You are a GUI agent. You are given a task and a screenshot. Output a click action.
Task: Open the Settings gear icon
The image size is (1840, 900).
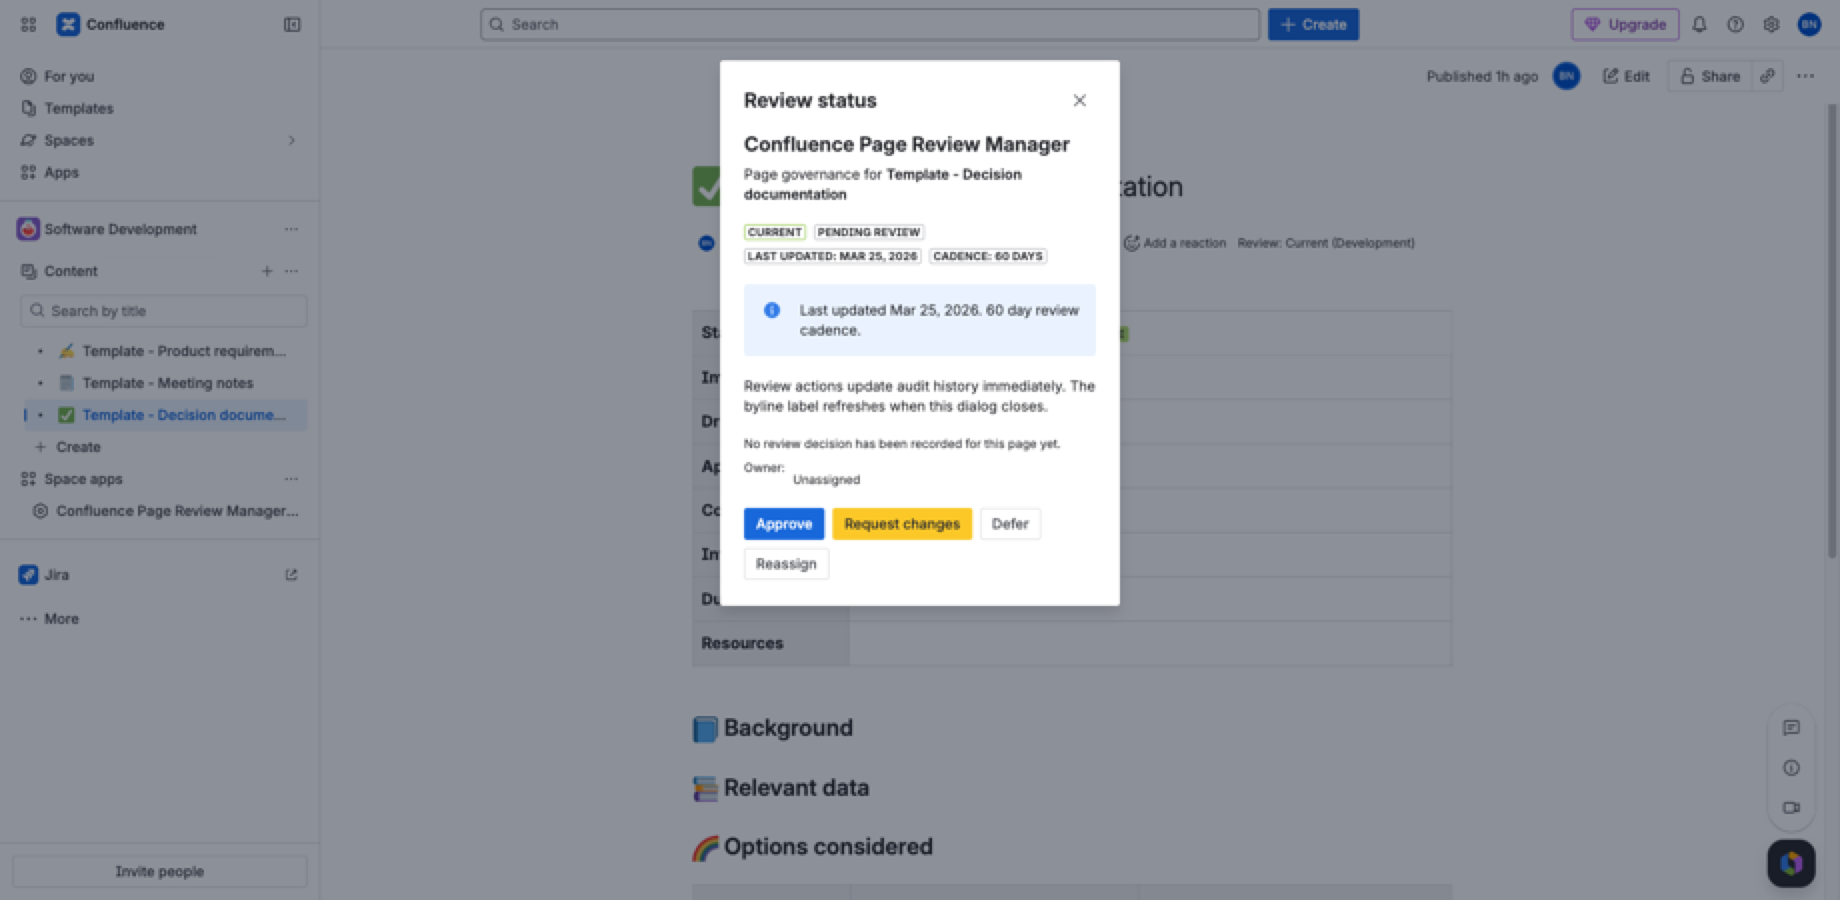click(1771, 24)
